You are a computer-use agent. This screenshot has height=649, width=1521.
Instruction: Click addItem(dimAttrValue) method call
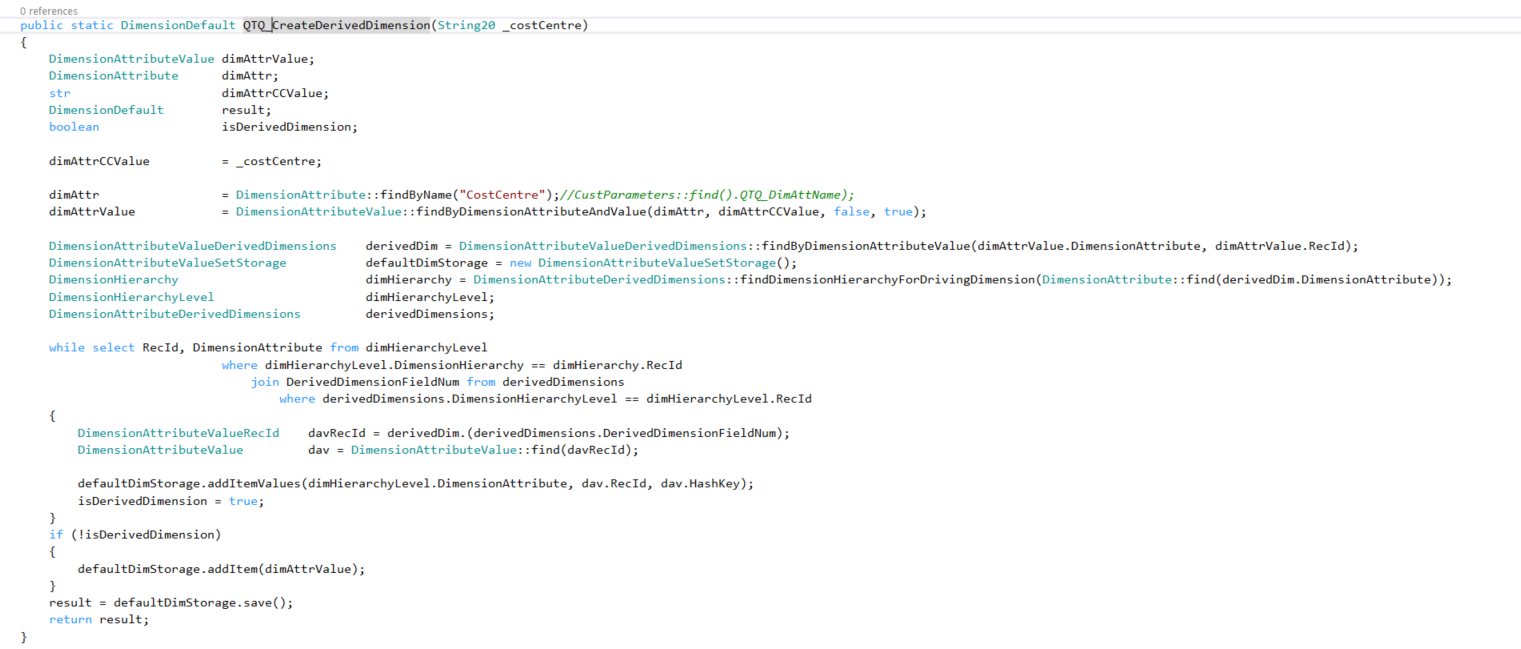(282, 569)
